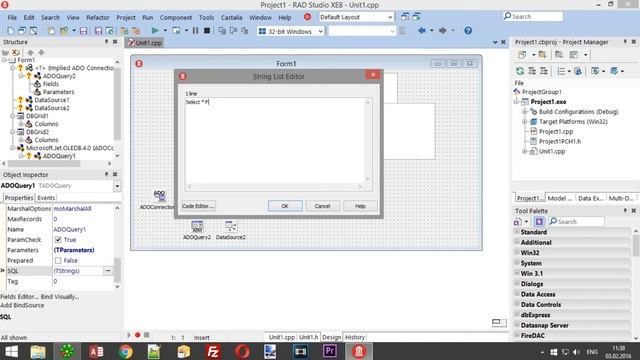This screenshot has width=640, height=360.
Task: Click OK in String List Editor
Action: pyautogui.click(x=285, y=206)
